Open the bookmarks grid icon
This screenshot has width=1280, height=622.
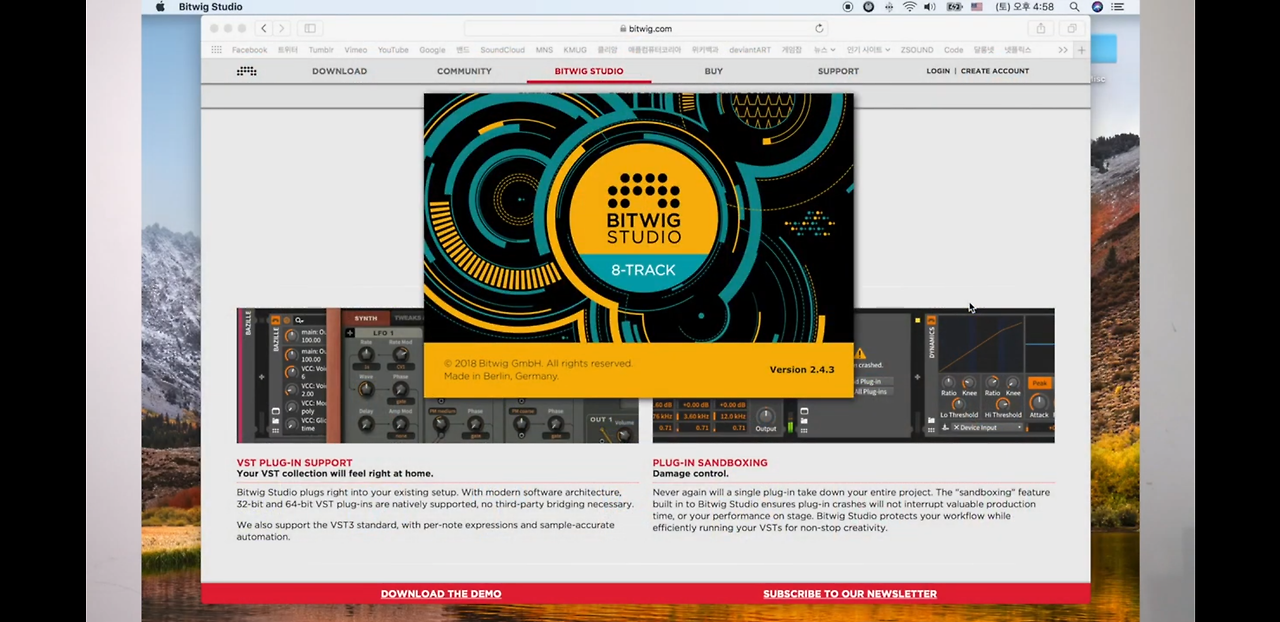tap(216, 50)
